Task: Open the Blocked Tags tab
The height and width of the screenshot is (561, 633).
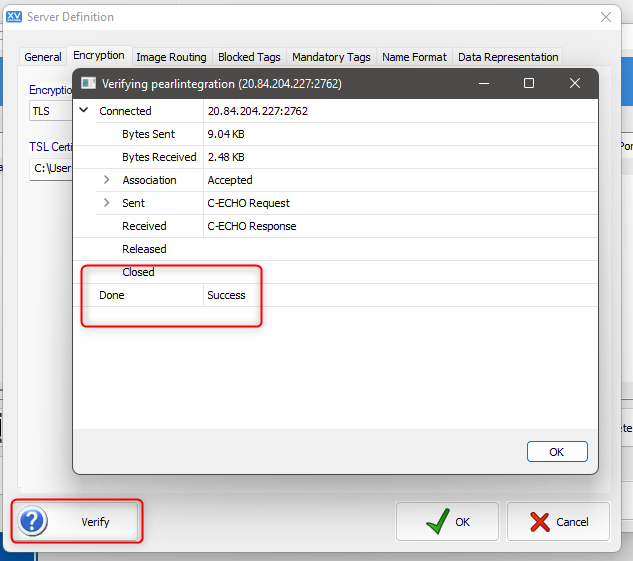Action: click(249, 57)
